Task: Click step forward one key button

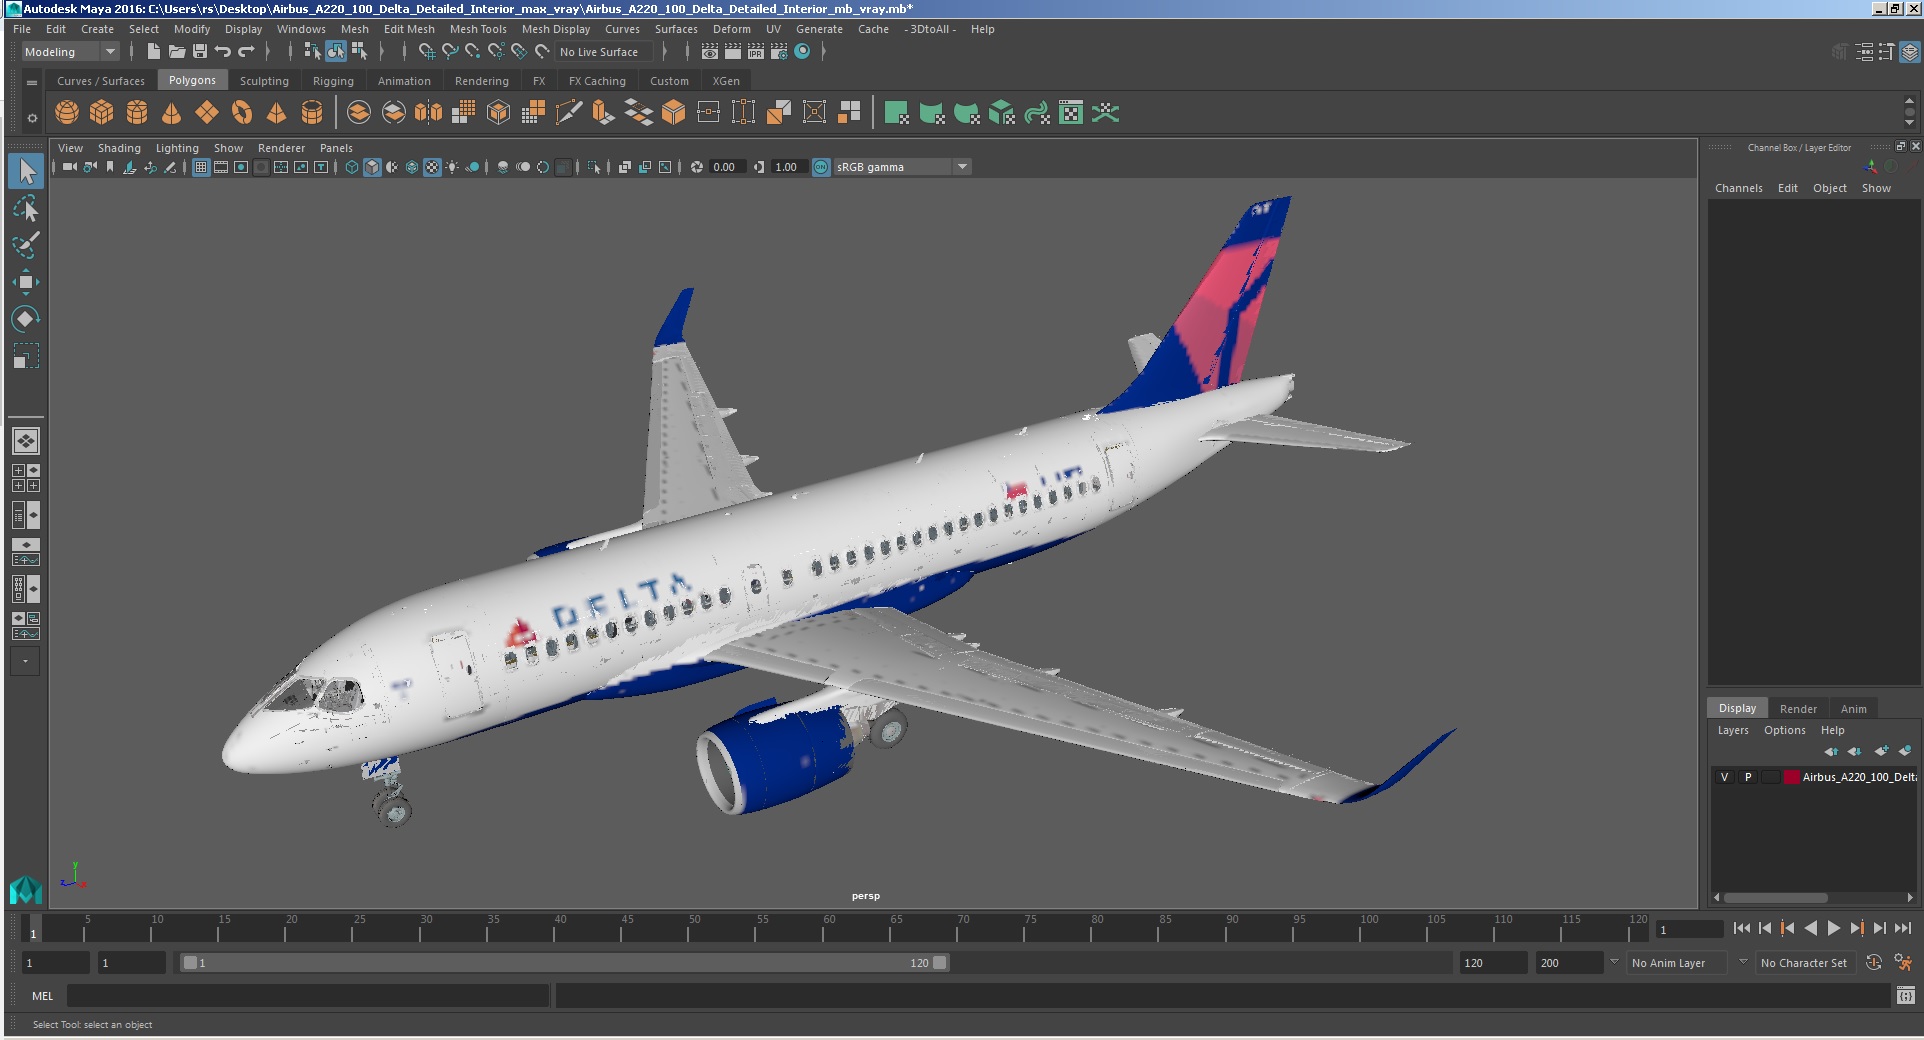Action: click(x=1857, y=929)
